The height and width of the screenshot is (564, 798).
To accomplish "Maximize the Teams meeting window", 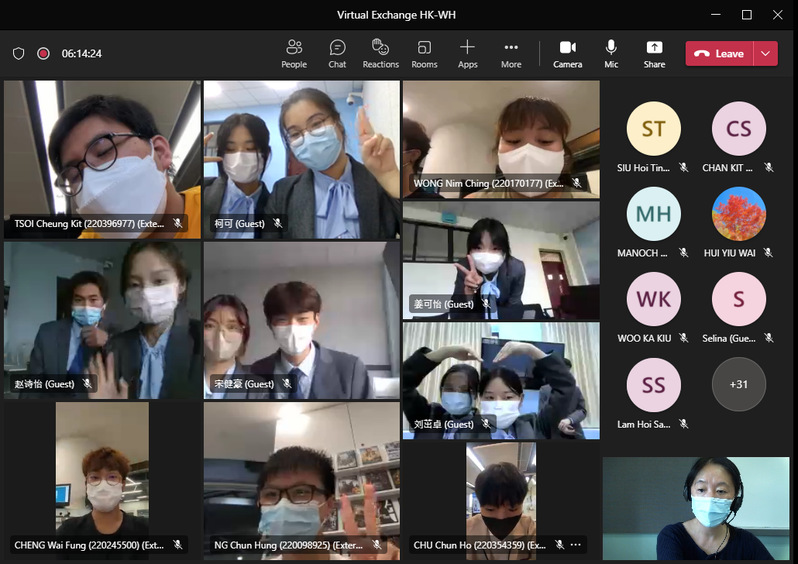I will (x=746, y=15).
